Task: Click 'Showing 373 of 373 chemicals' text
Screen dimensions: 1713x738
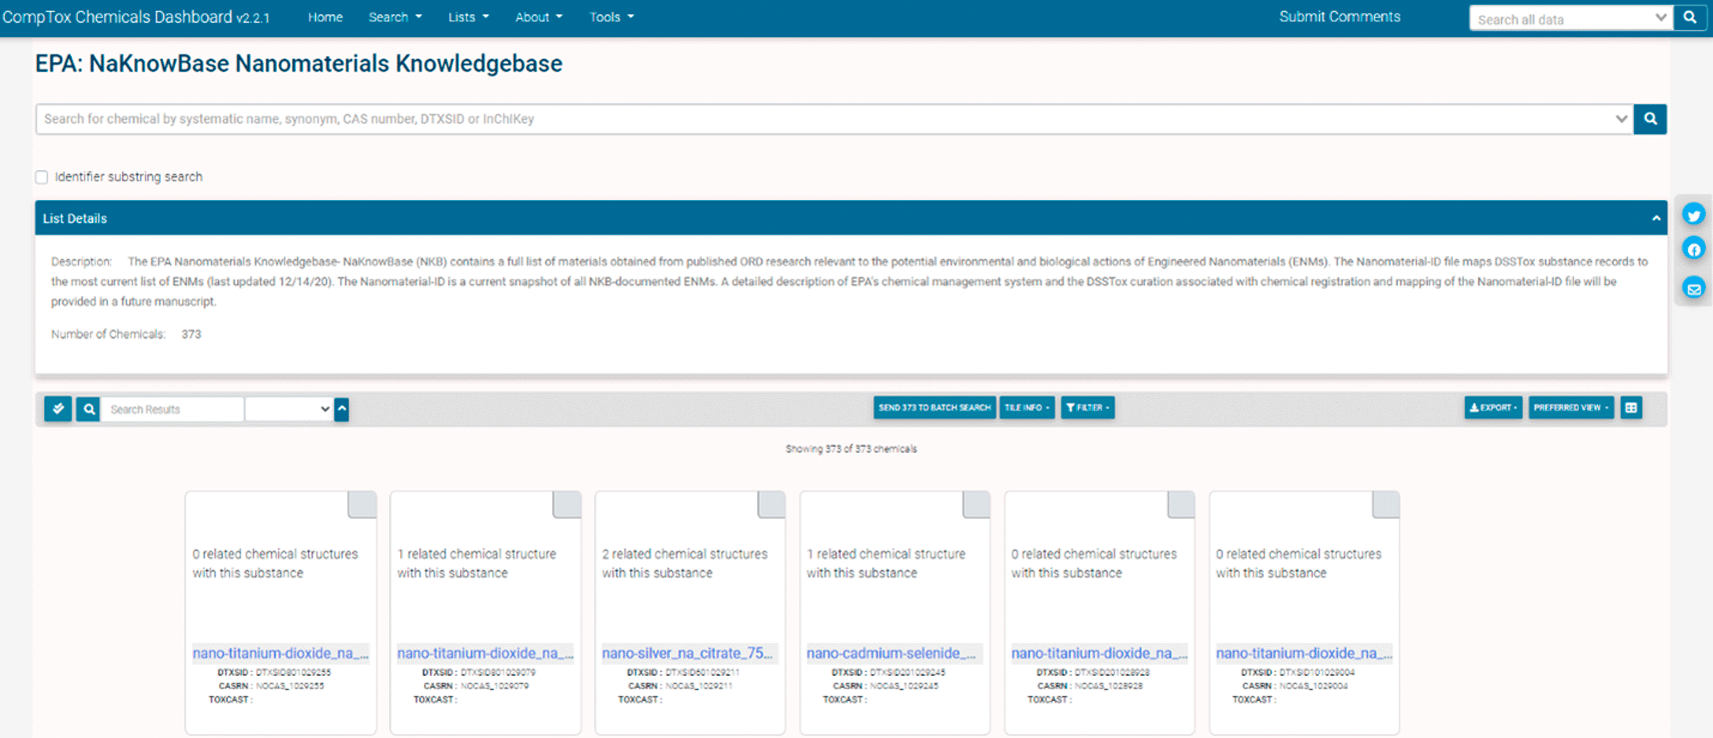Action: click(x=851, y=449)
